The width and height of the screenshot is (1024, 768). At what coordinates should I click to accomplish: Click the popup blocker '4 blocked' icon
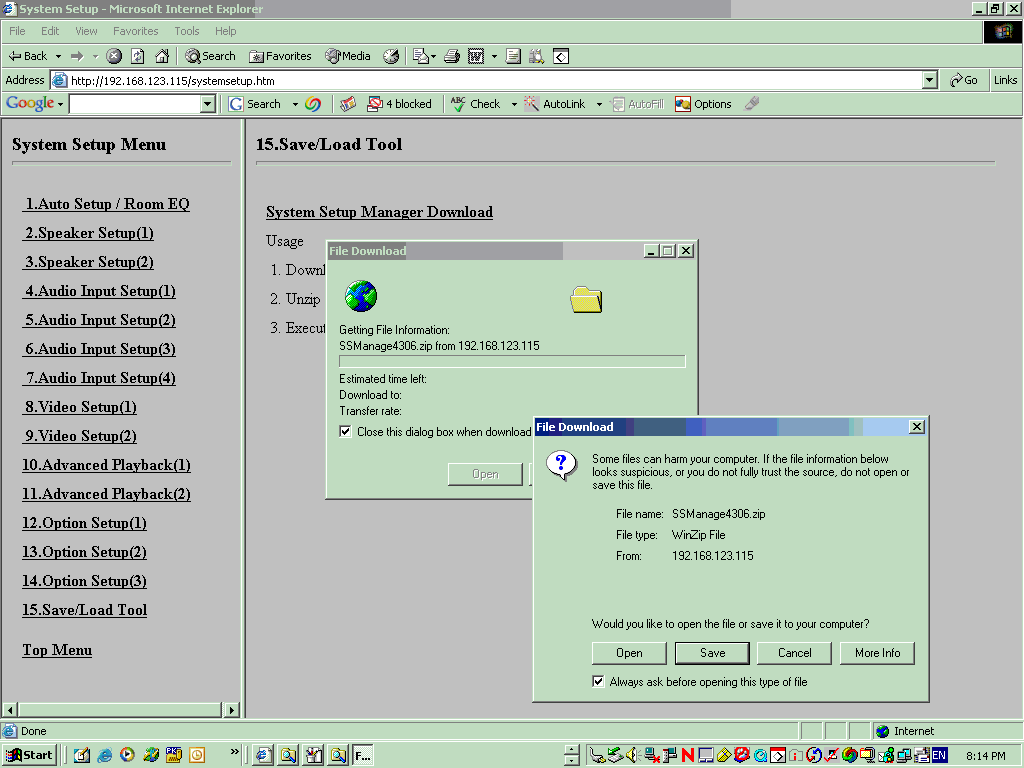[x=399, y=104]
